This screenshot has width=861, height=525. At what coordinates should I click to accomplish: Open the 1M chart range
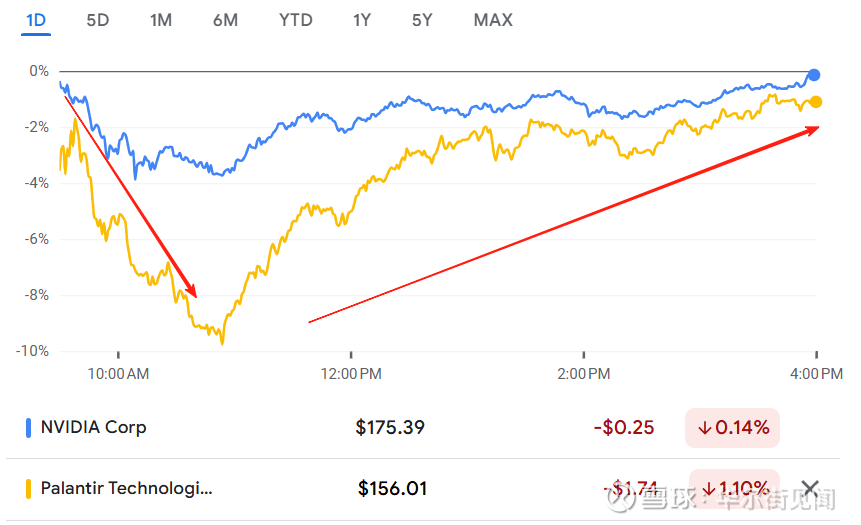point(160,20)
